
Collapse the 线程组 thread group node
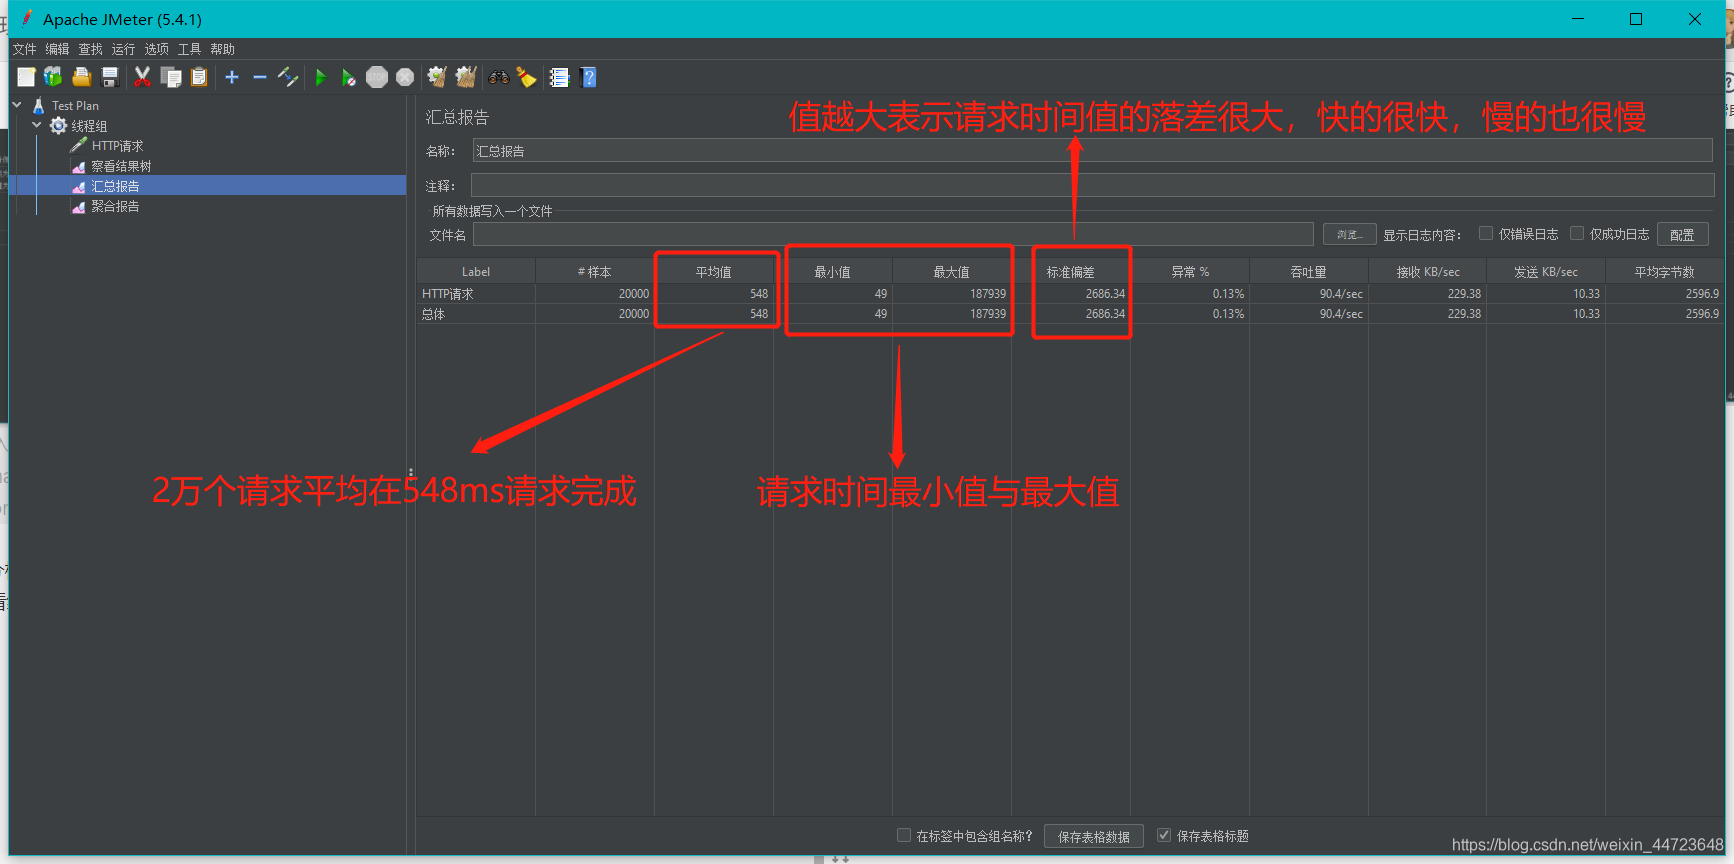(37, 125)
